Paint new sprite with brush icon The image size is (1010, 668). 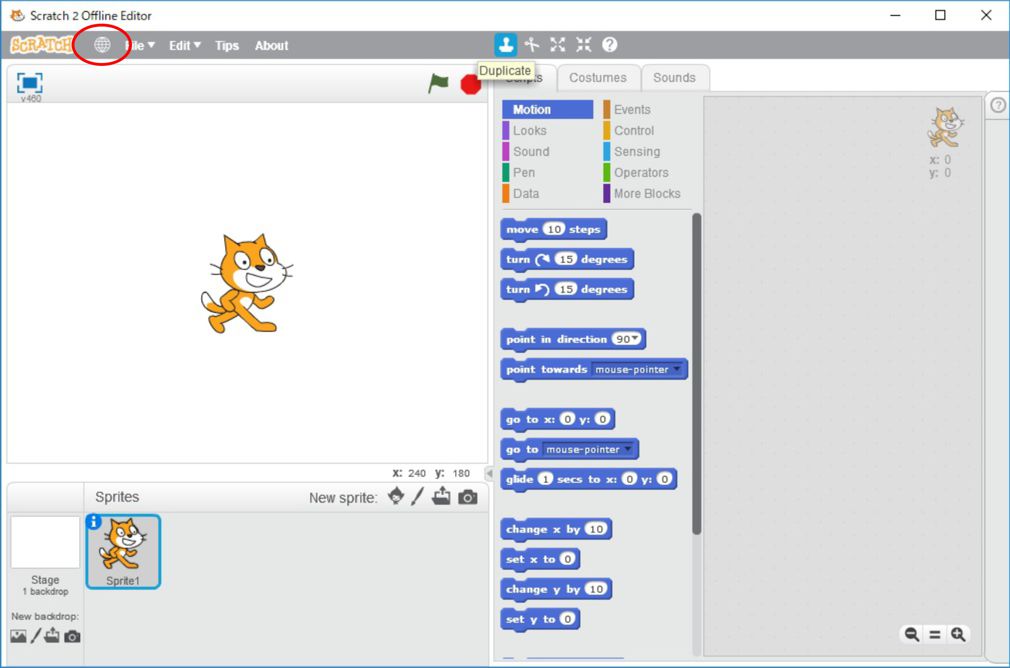point(418,496)
